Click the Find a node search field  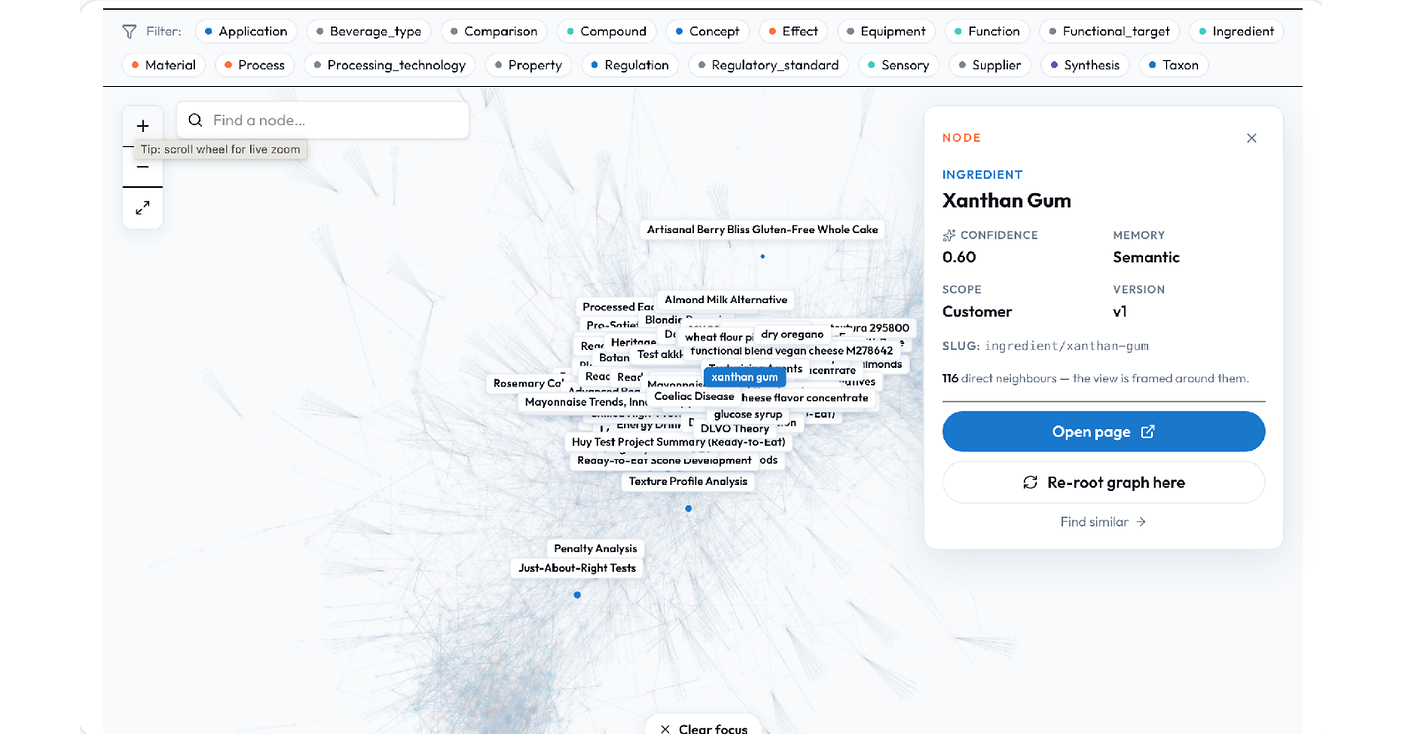tap(323, 120)
